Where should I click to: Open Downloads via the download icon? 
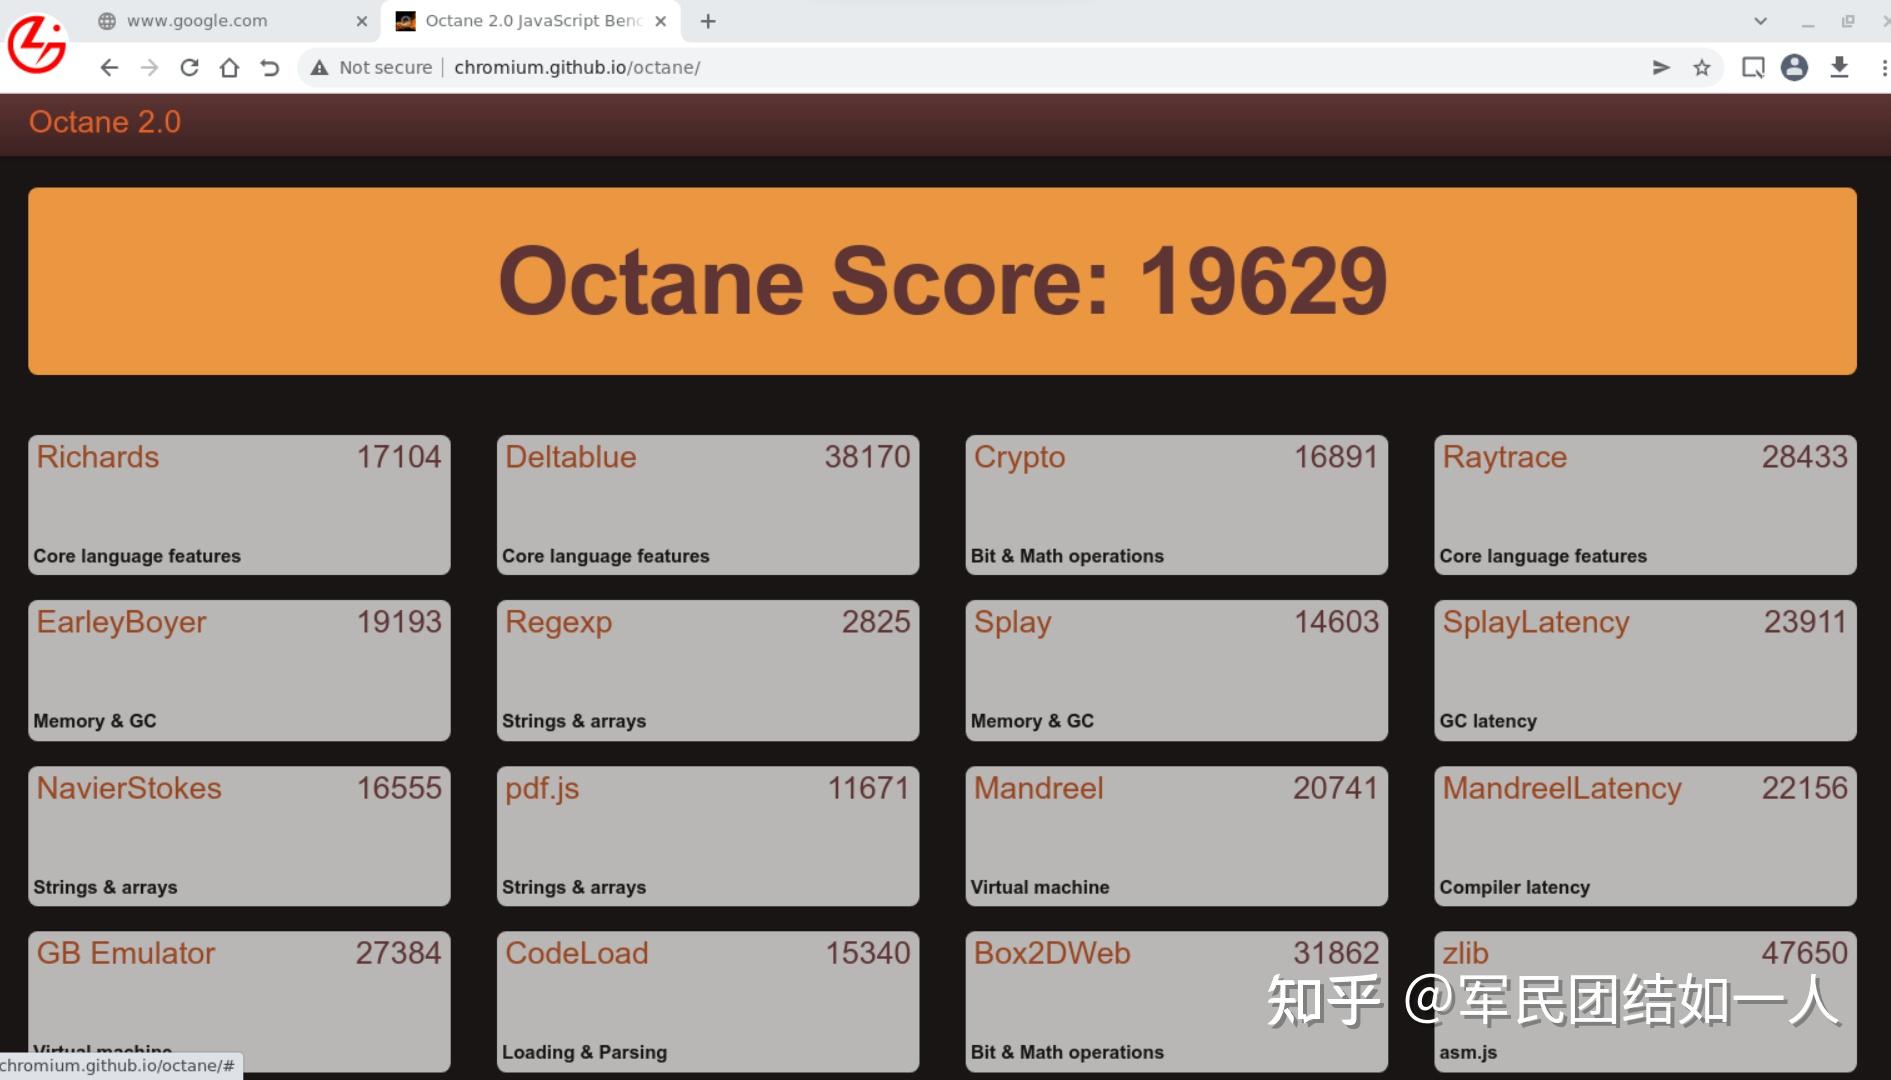coord(1838,67)
